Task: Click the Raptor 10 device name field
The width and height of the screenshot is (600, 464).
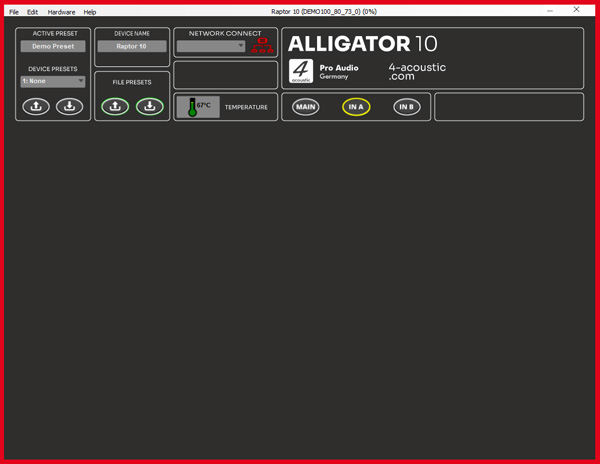Action: click(132, 46)
